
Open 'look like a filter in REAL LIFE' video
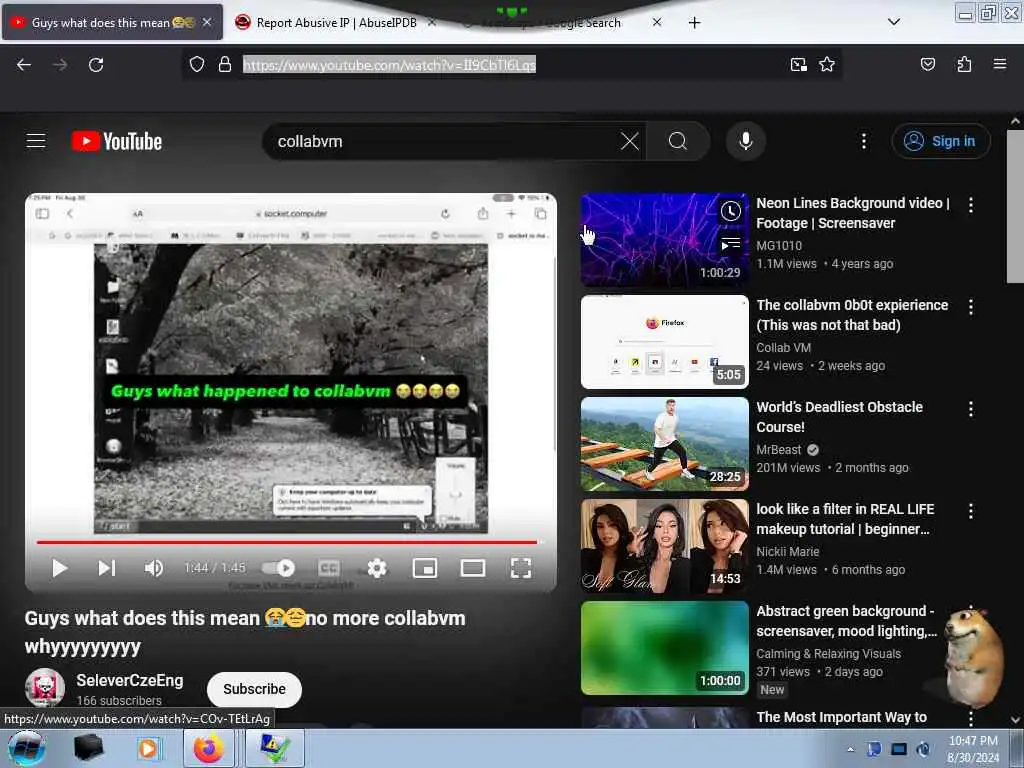(x=845, y=519)
